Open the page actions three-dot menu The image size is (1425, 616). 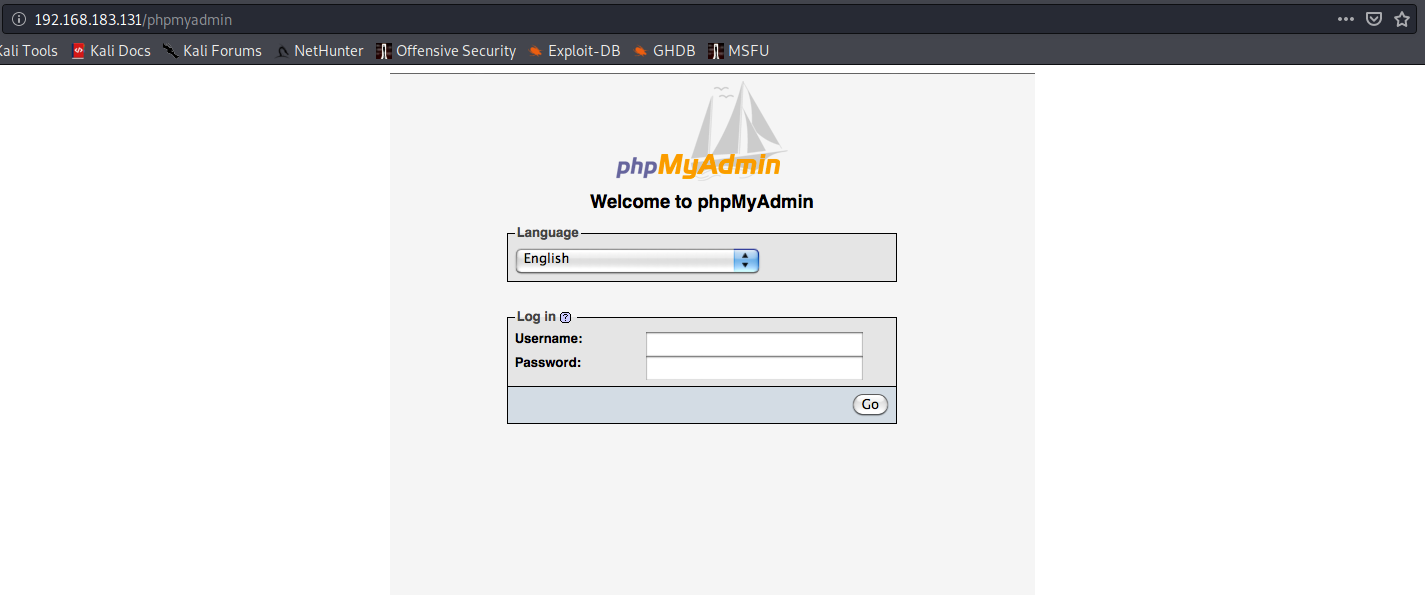pyautogui.click(x=1346, y=19)
